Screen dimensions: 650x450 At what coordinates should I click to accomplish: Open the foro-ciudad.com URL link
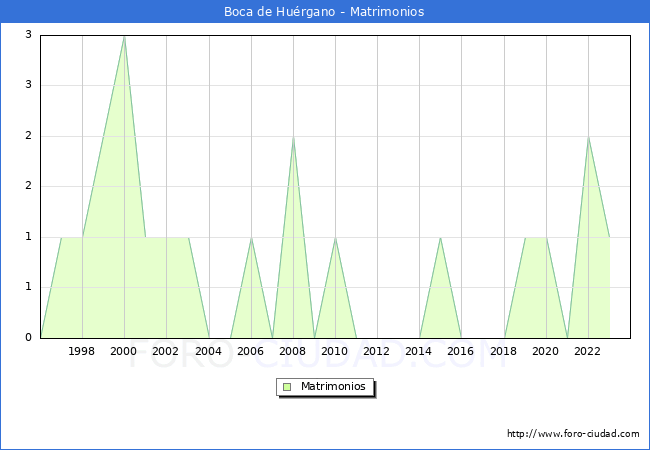(573, 434)
